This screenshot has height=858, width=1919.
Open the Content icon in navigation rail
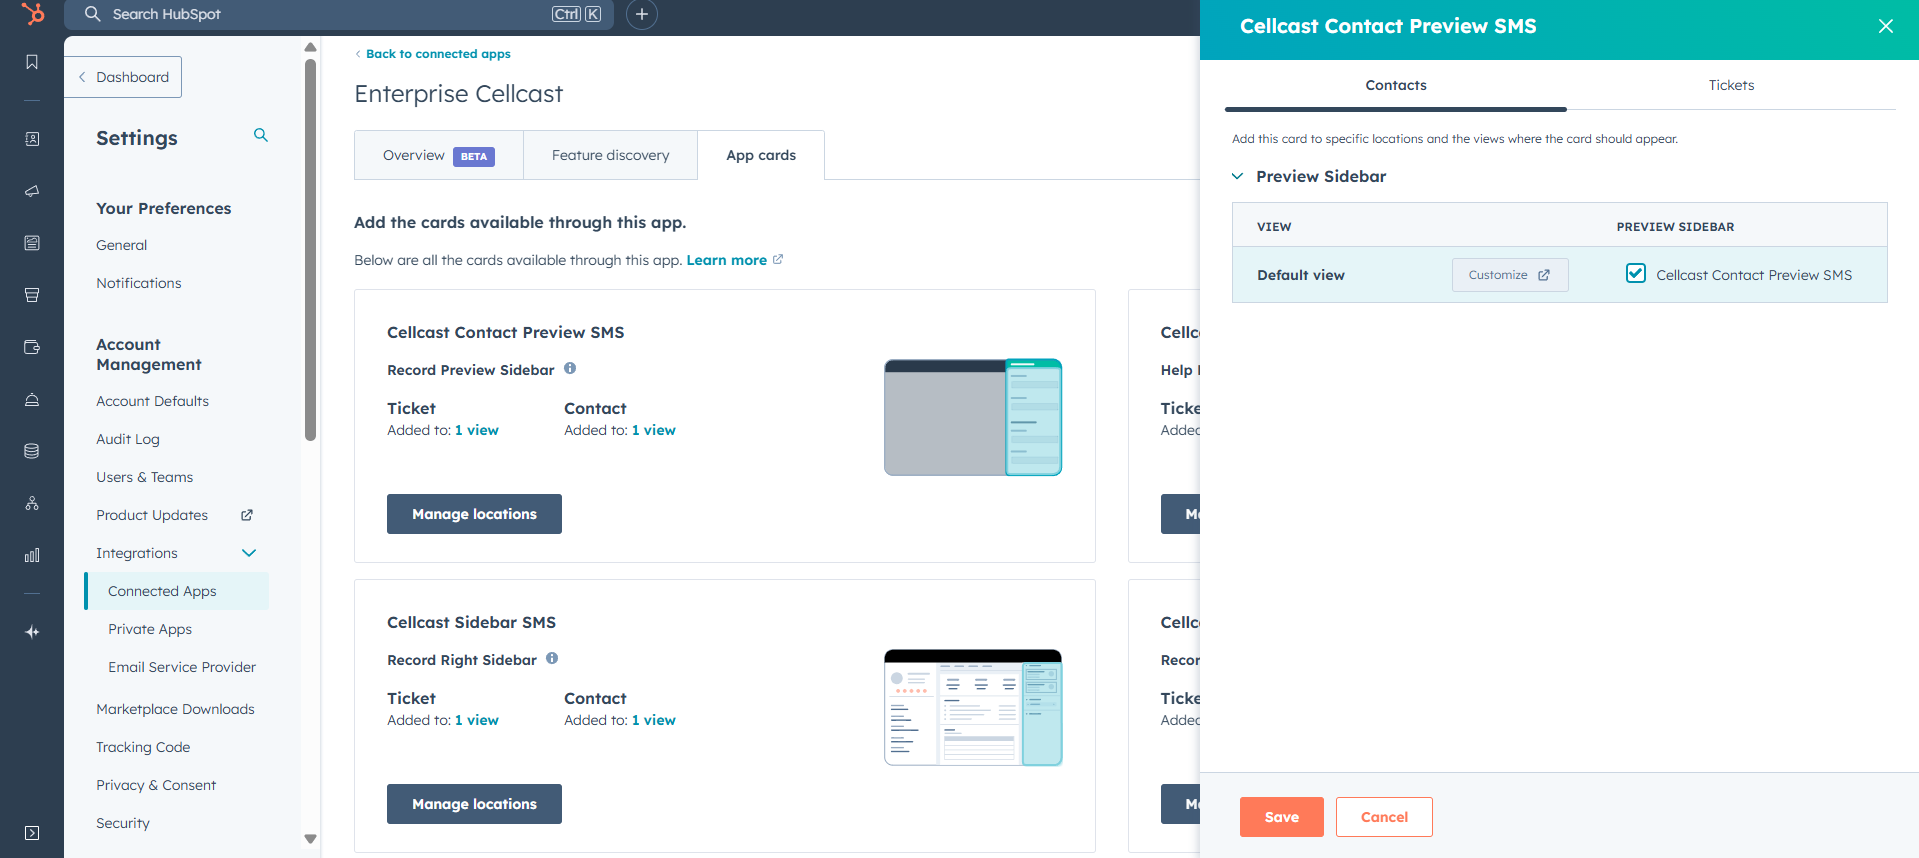point(32,243)
